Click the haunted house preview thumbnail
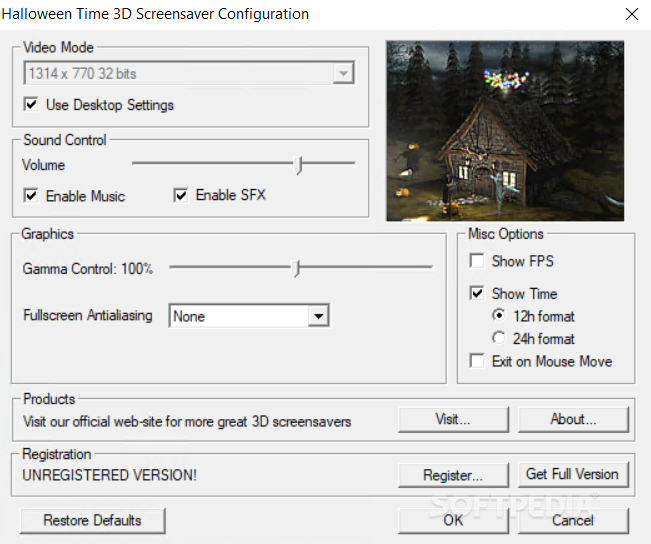Viewport: 651px width, 544px height. (505, 131)
